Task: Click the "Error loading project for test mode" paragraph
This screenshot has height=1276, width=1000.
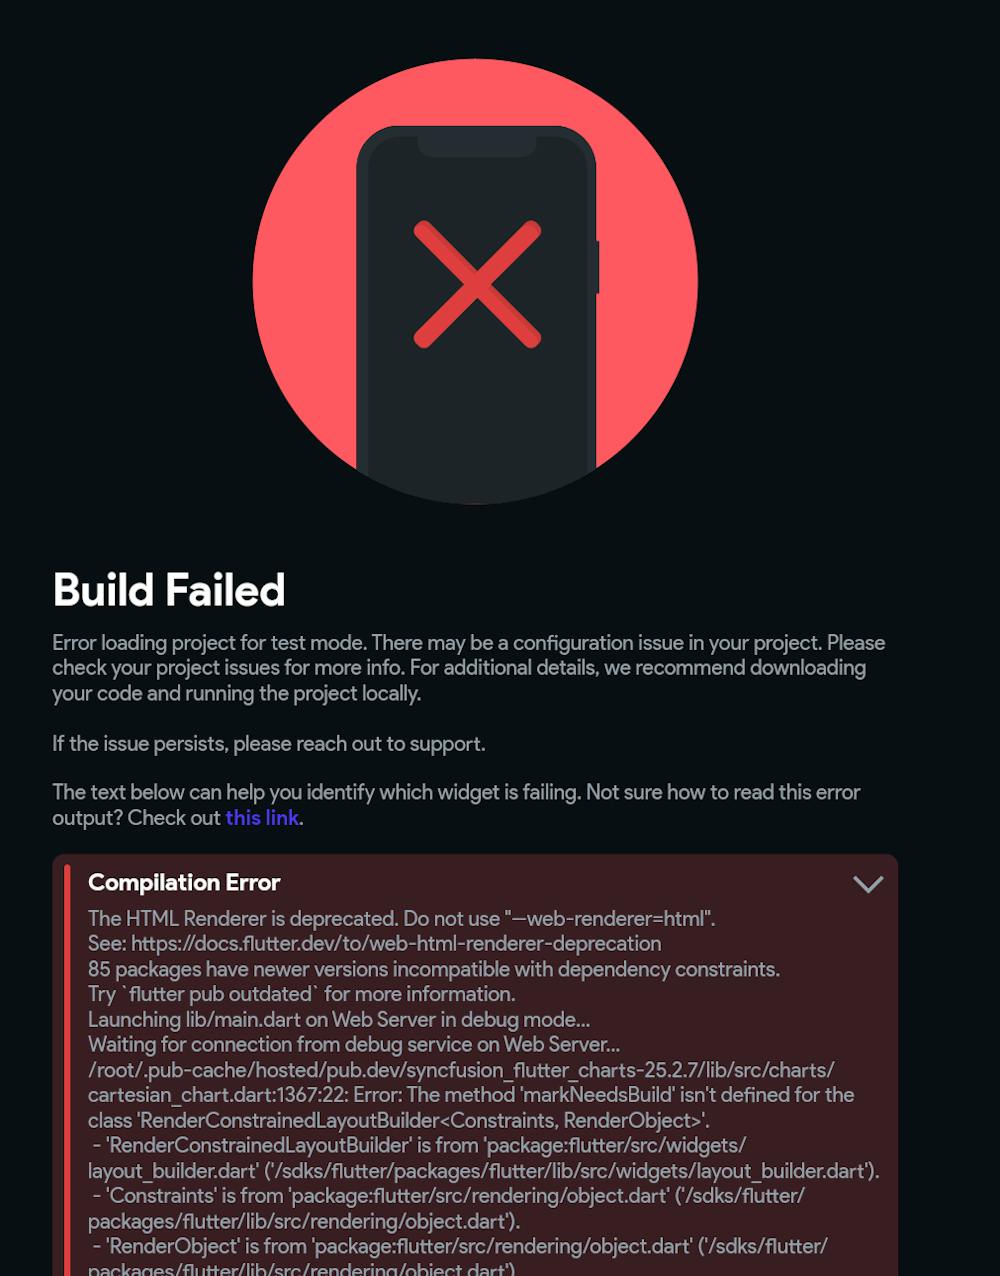Action: tap(469, 668)
